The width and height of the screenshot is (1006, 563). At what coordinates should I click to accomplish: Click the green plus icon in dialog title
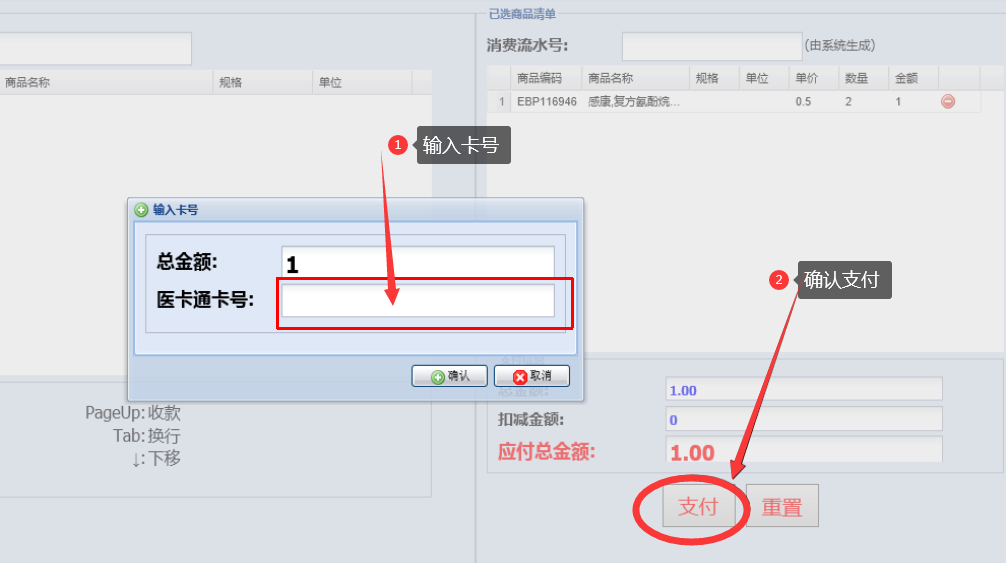pos(141,210)
